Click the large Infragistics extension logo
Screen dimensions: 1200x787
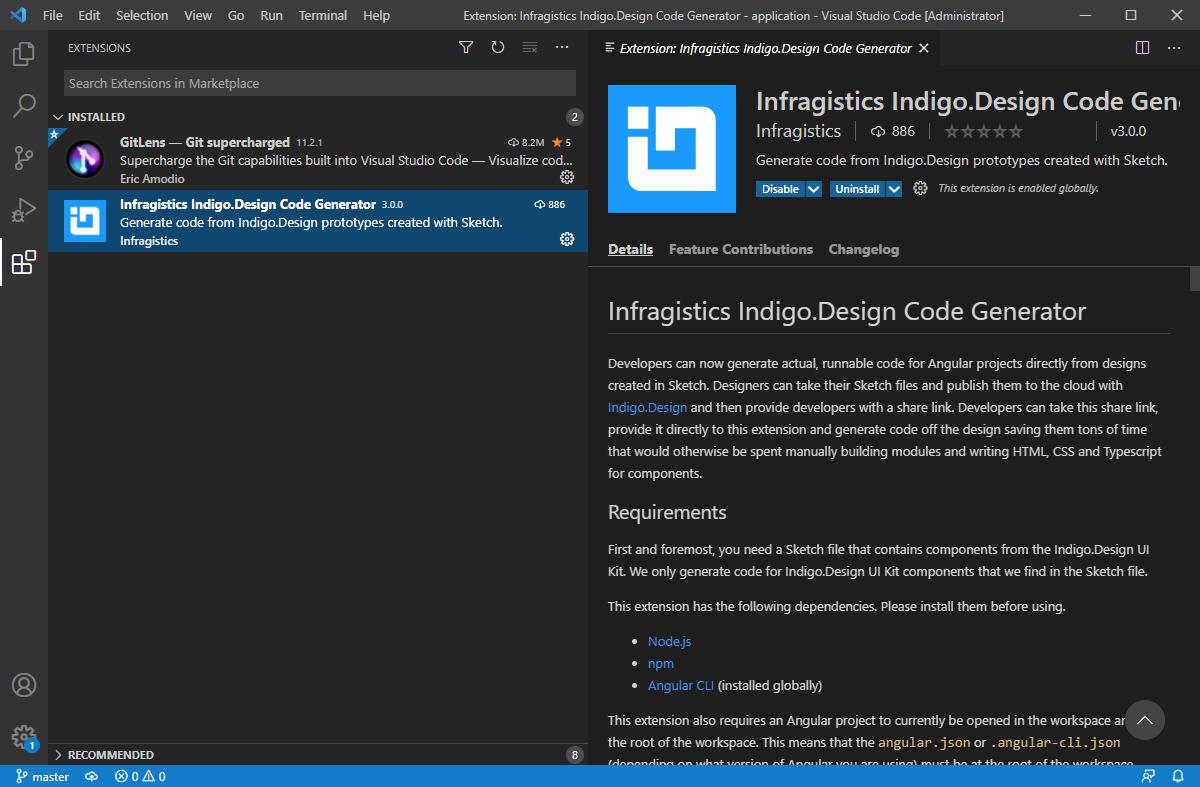point(672,149)
